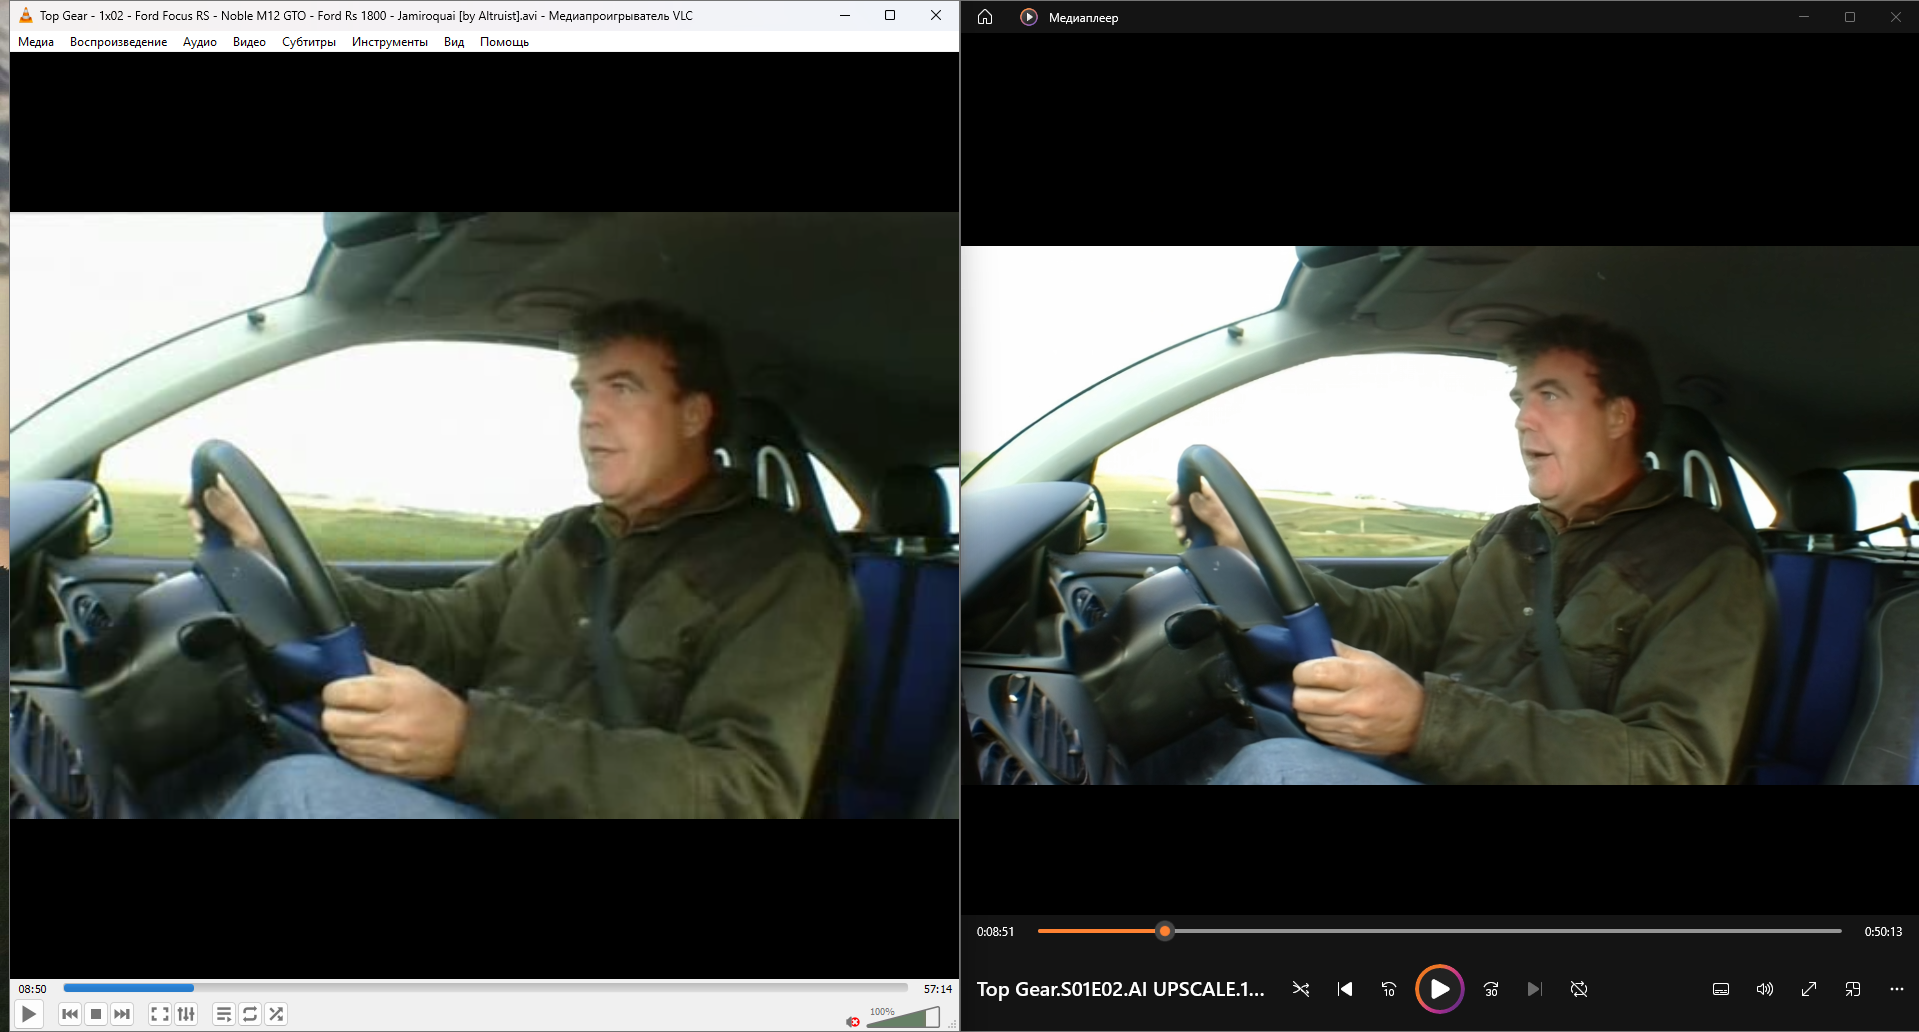
Task: Minimize the Media Player window
Action: coord(1804,17)
